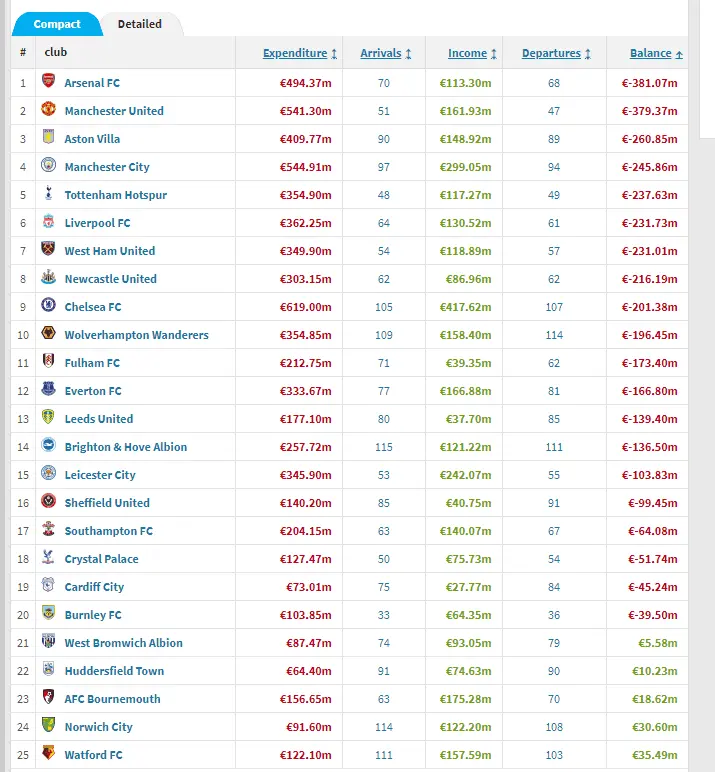Screen dimensions: 715x772
Task: Switch to the Detailed tab
Action: [x=139, y=24]
